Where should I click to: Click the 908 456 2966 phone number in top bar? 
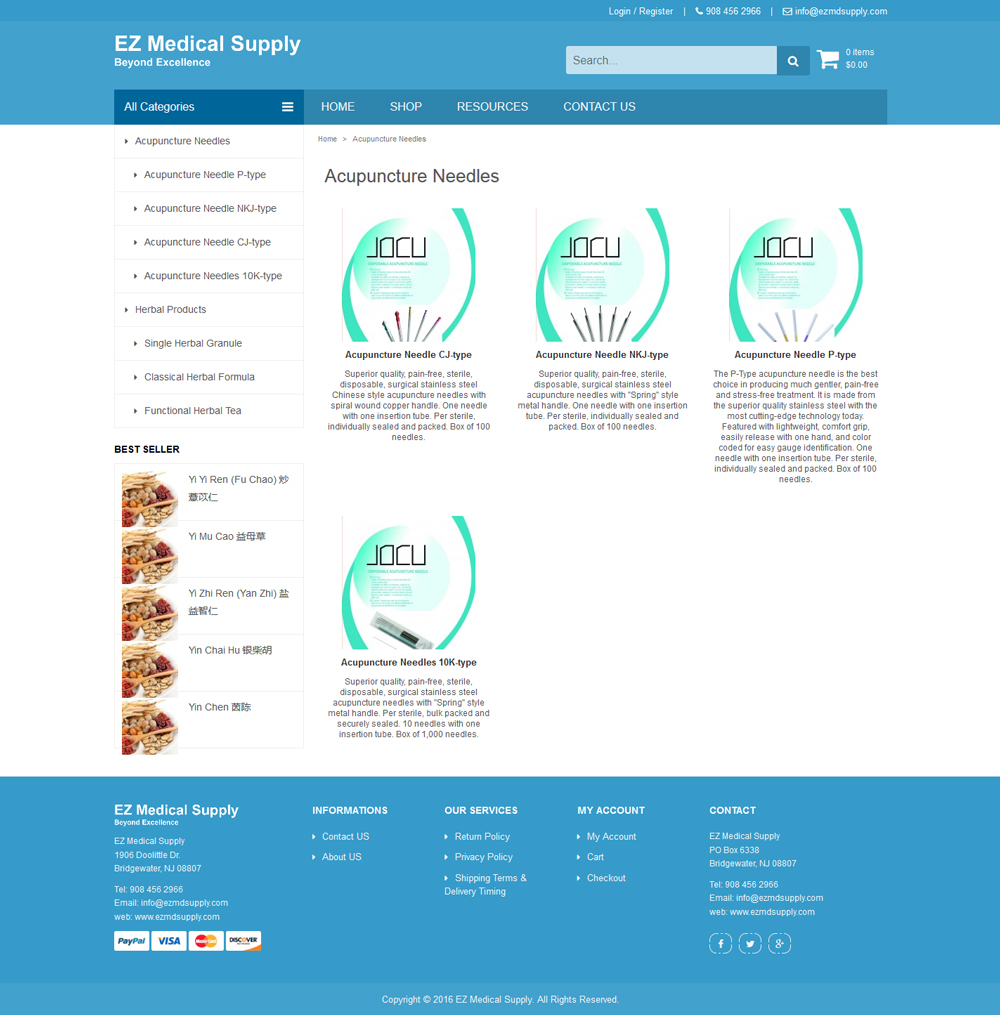click(733, 11)
